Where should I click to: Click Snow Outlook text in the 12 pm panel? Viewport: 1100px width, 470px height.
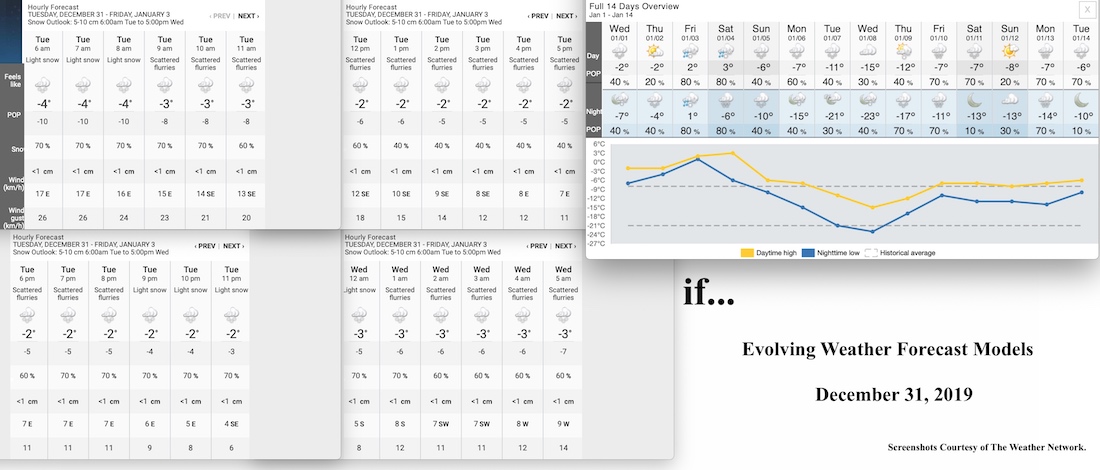pyautogui.click(x=424, y=22)
